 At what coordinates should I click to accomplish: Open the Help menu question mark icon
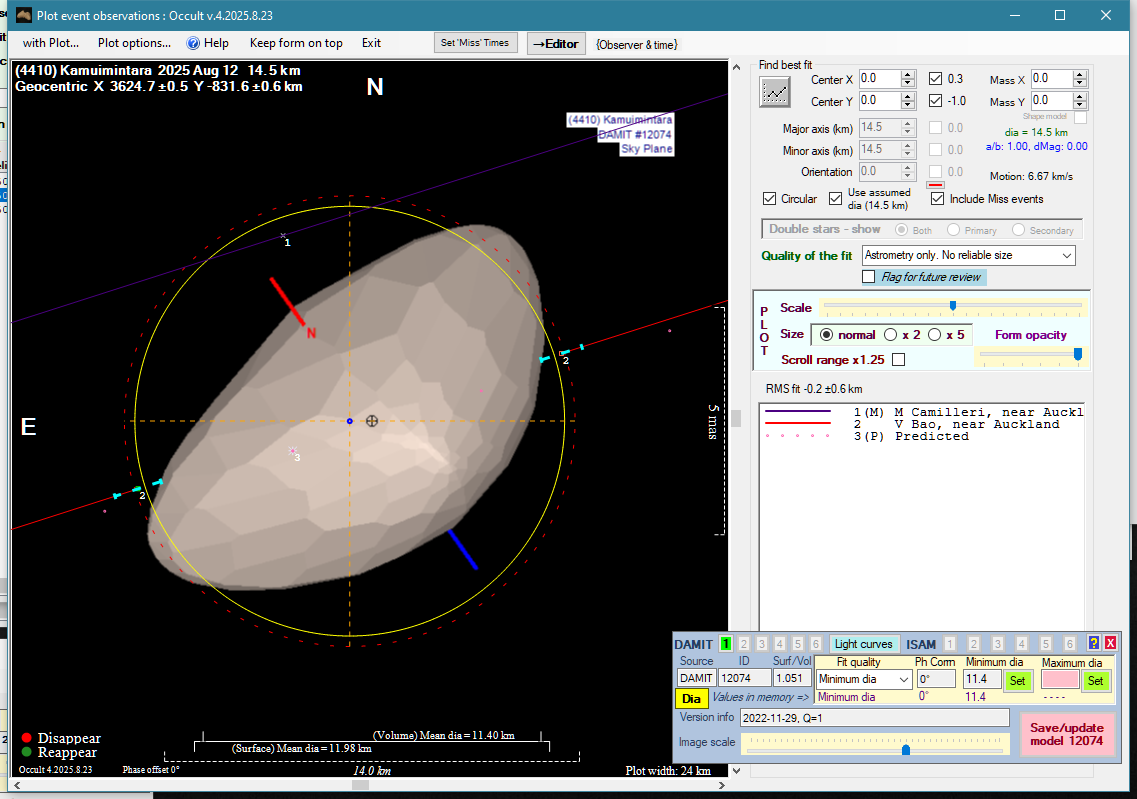click(x=193, y=43)
